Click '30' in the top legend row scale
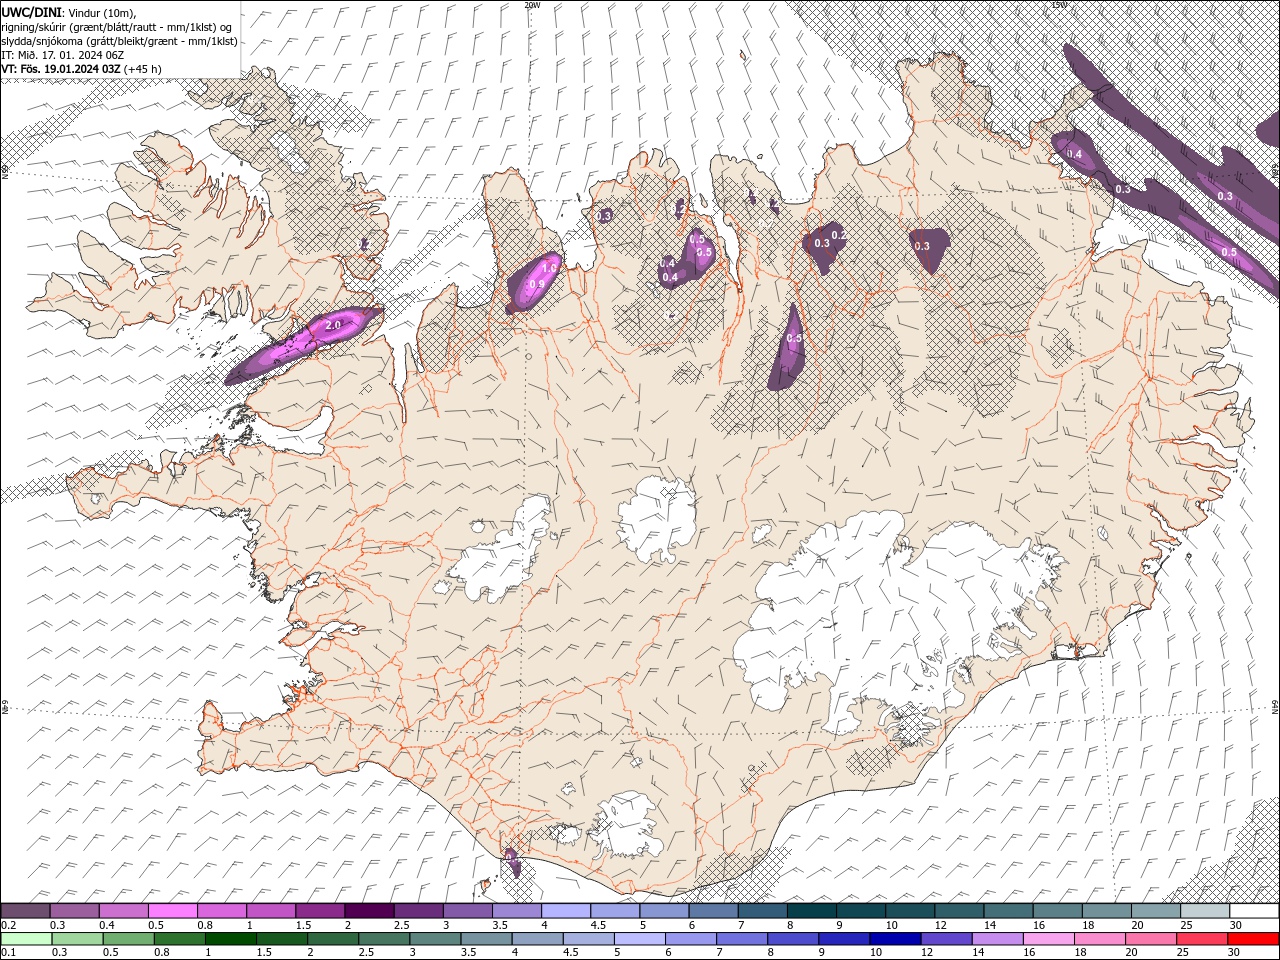The height and width of the screenshot is (960, 1280). click(1236, 926)
